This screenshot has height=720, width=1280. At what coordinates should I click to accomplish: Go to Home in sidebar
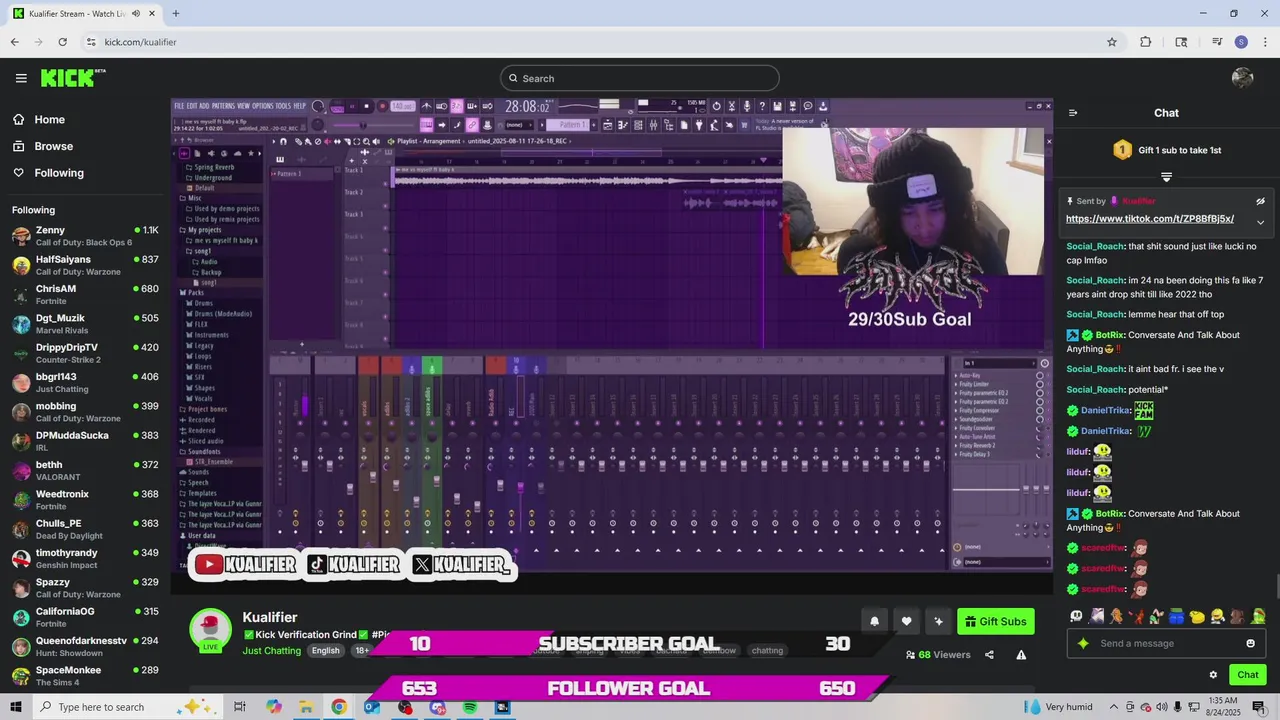click(38, 119)
